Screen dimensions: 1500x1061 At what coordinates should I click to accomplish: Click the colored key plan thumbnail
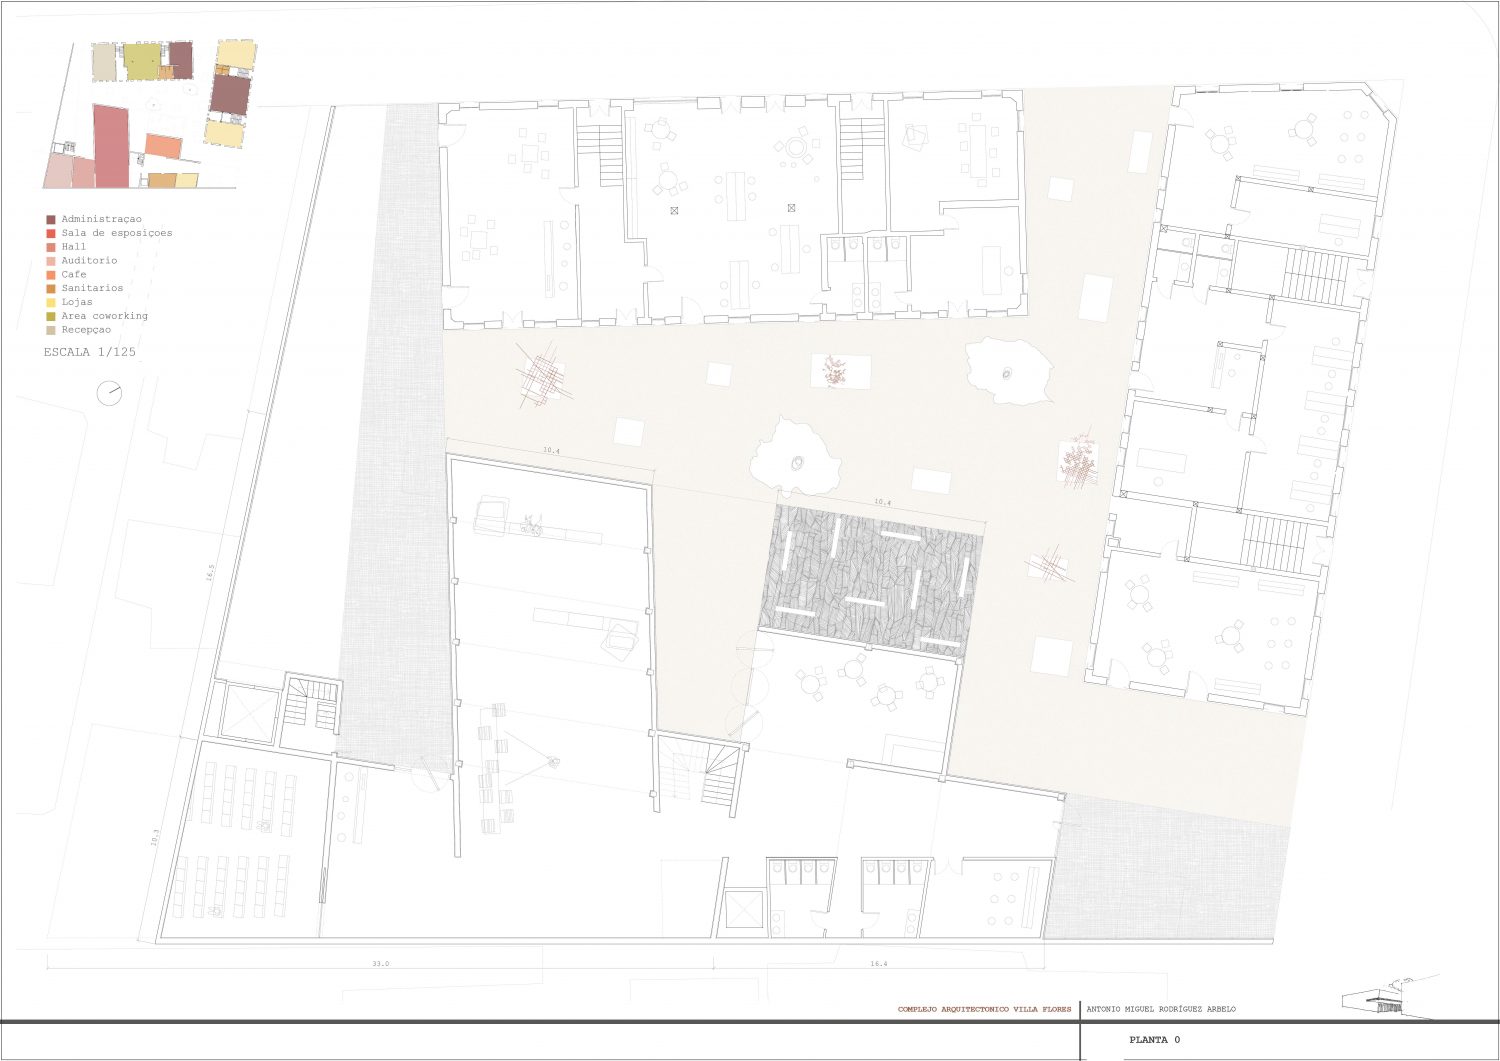point(150,115)
